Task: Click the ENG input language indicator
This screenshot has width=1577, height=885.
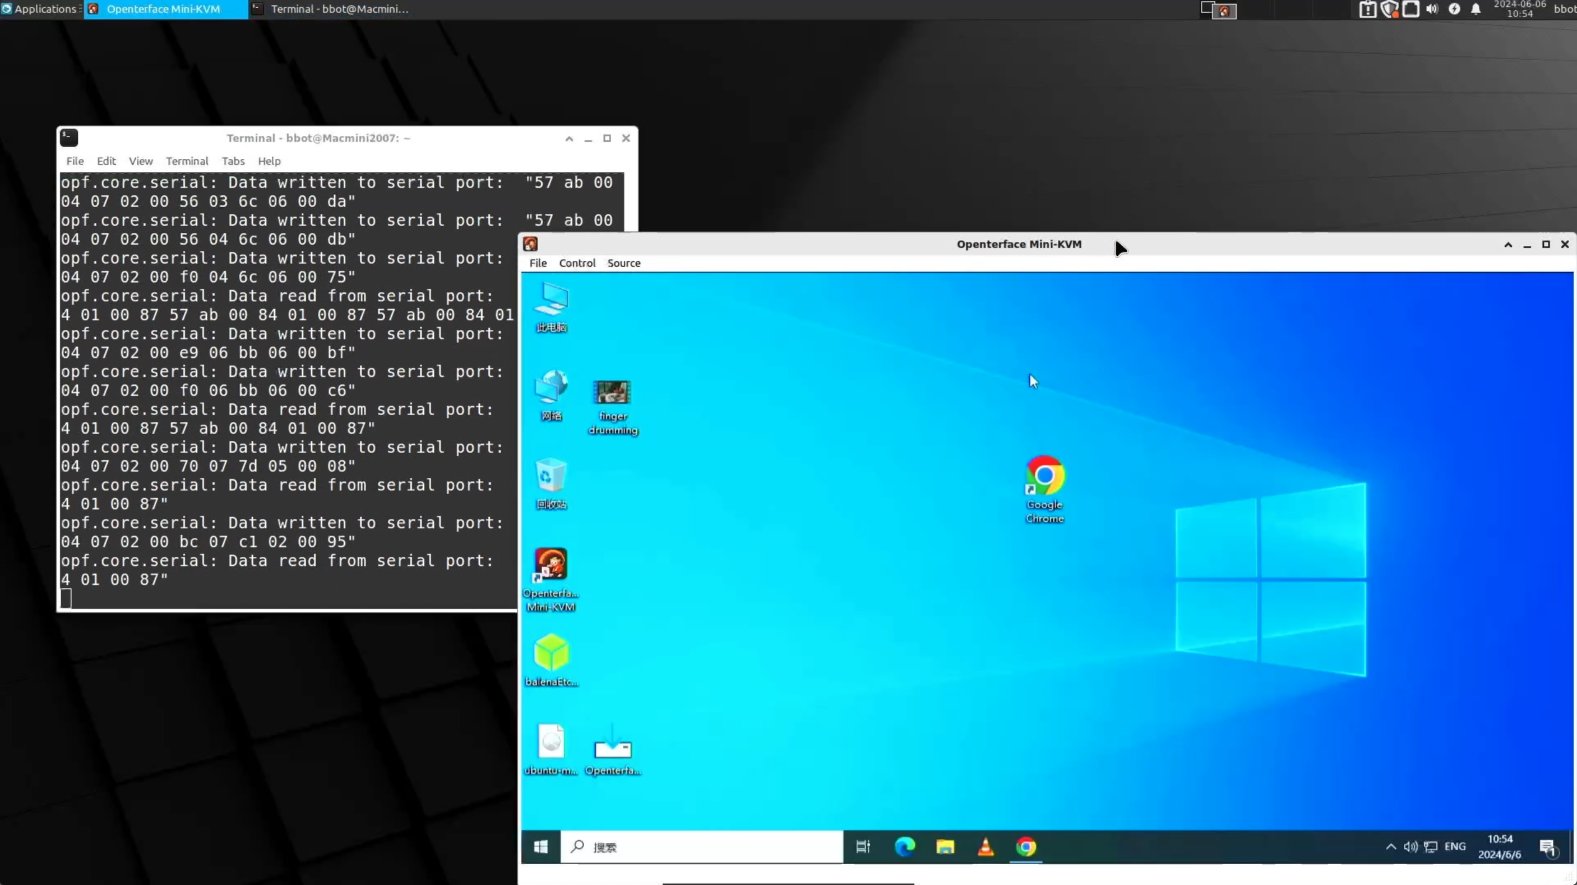Action: (x=1455, y=847)
